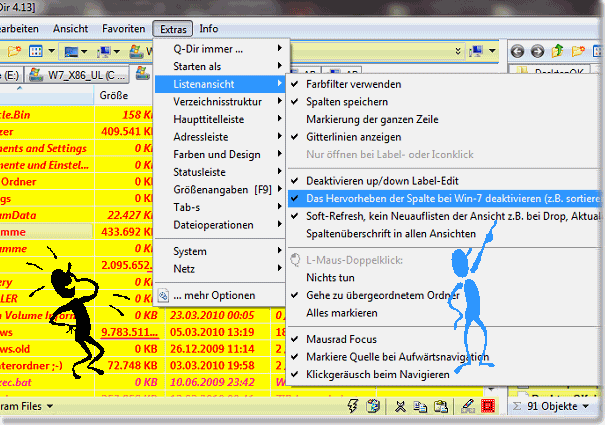This screenshot has width=605, height=425.
Task: Click the new folder icon in left pane toolbar
Action: (x=14, y=51)
